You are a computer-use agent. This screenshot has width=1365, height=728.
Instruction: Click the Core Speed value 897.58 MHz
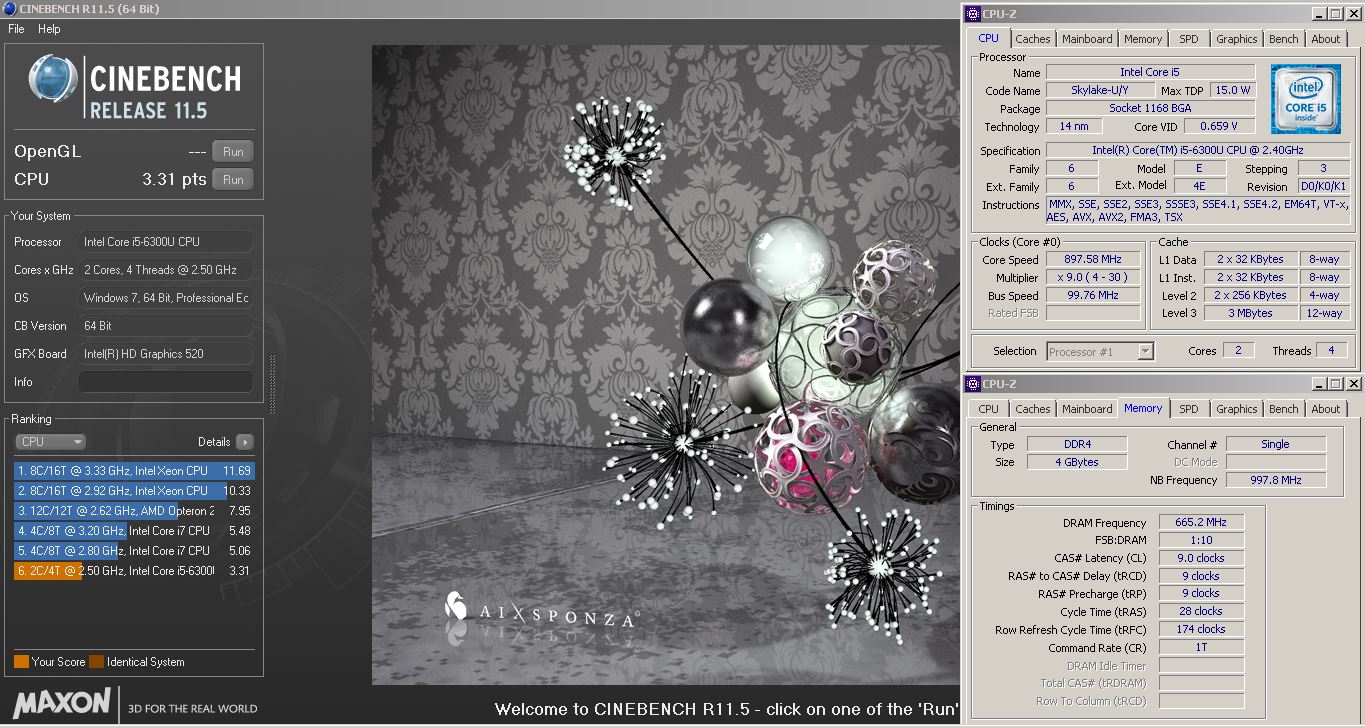coord(1093,260)
